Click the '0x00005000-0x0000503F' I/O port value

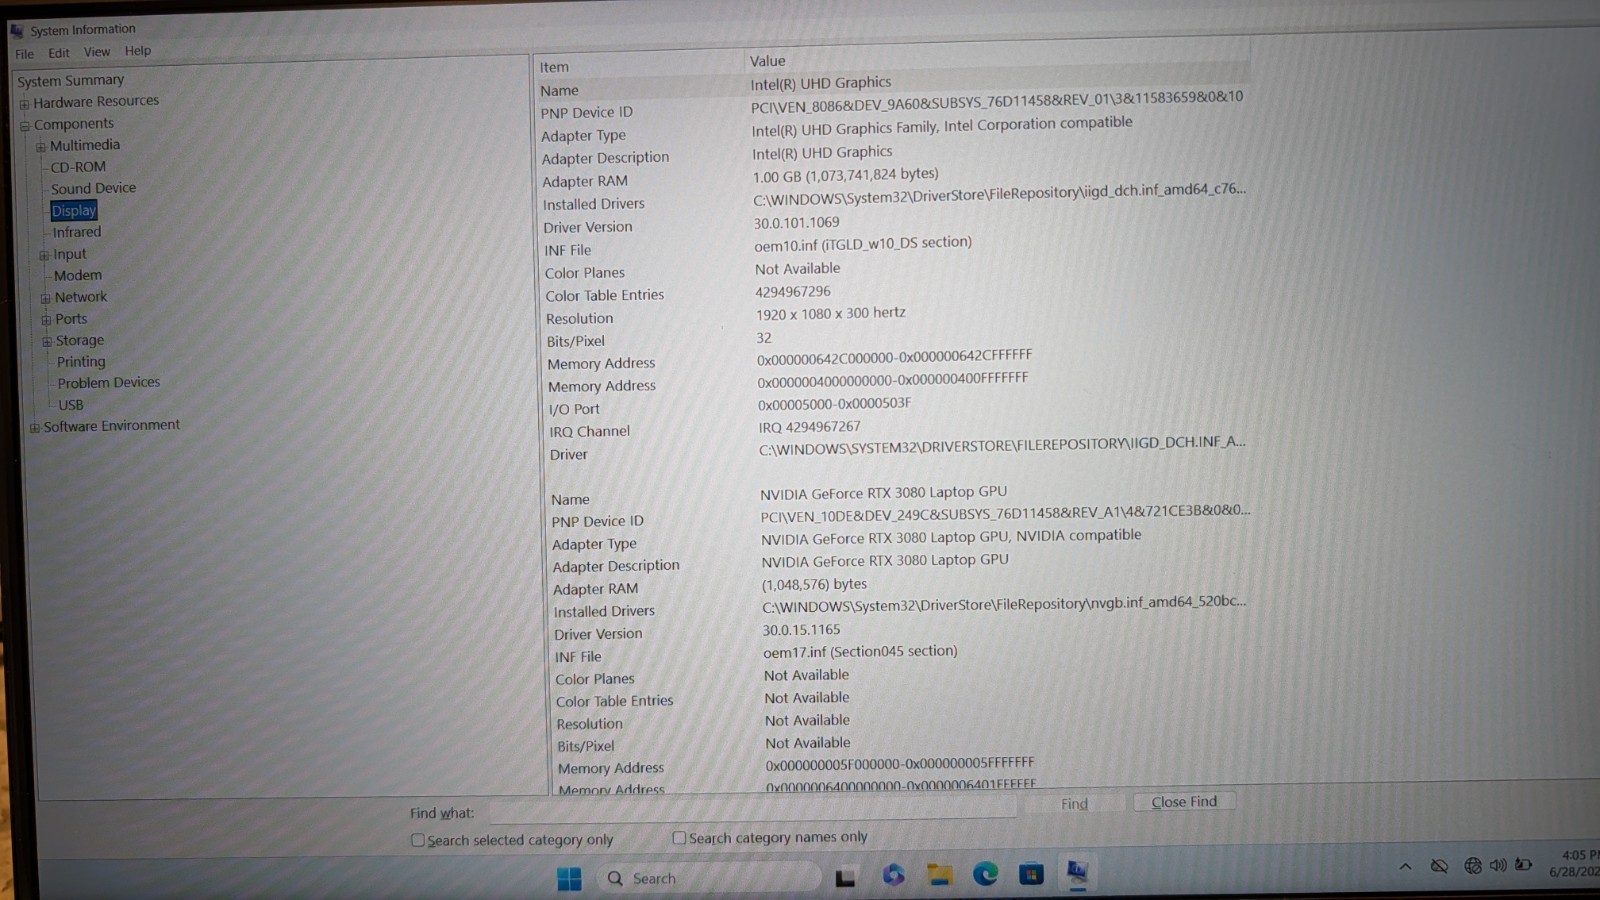[x=834, y=405]
